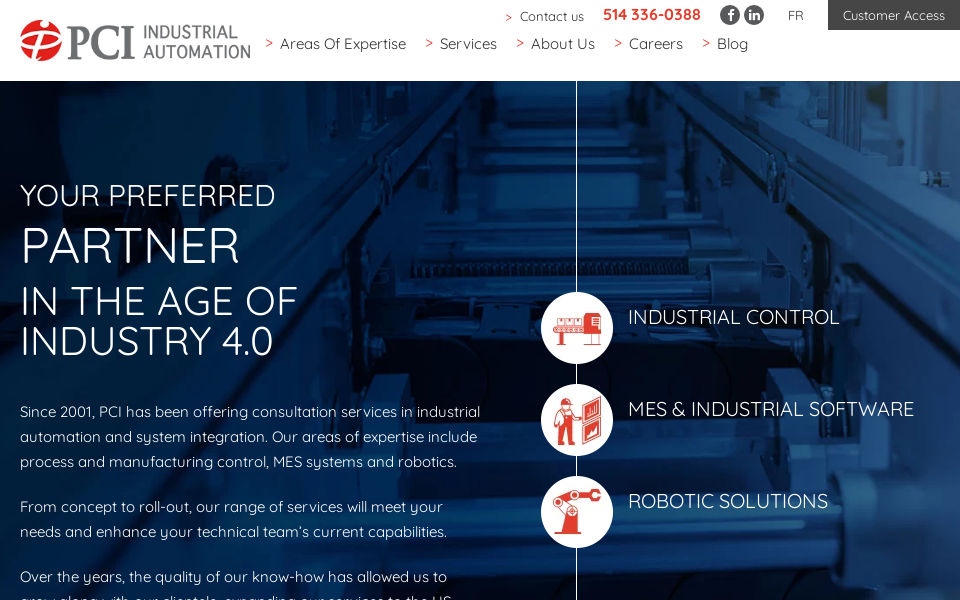Go to the Blog page

click(732, 44)
